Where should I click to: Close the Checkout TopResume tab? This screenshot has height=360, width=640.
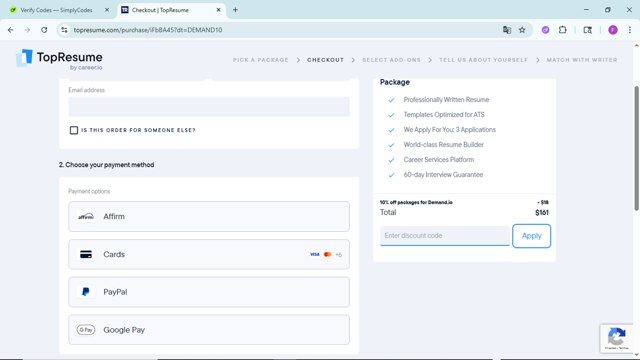coord(218,10)
